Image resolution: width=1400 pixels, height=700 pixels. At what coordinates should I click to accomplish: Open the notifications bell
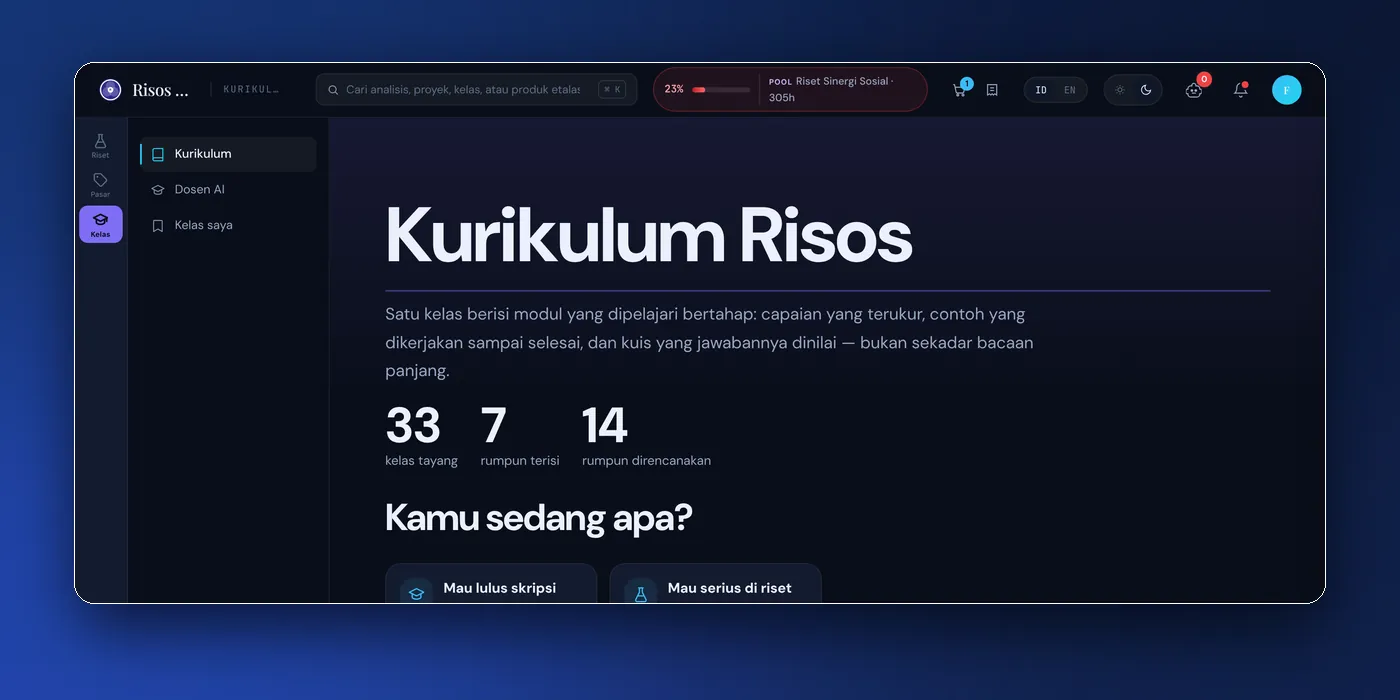[x=1240, y=90]
